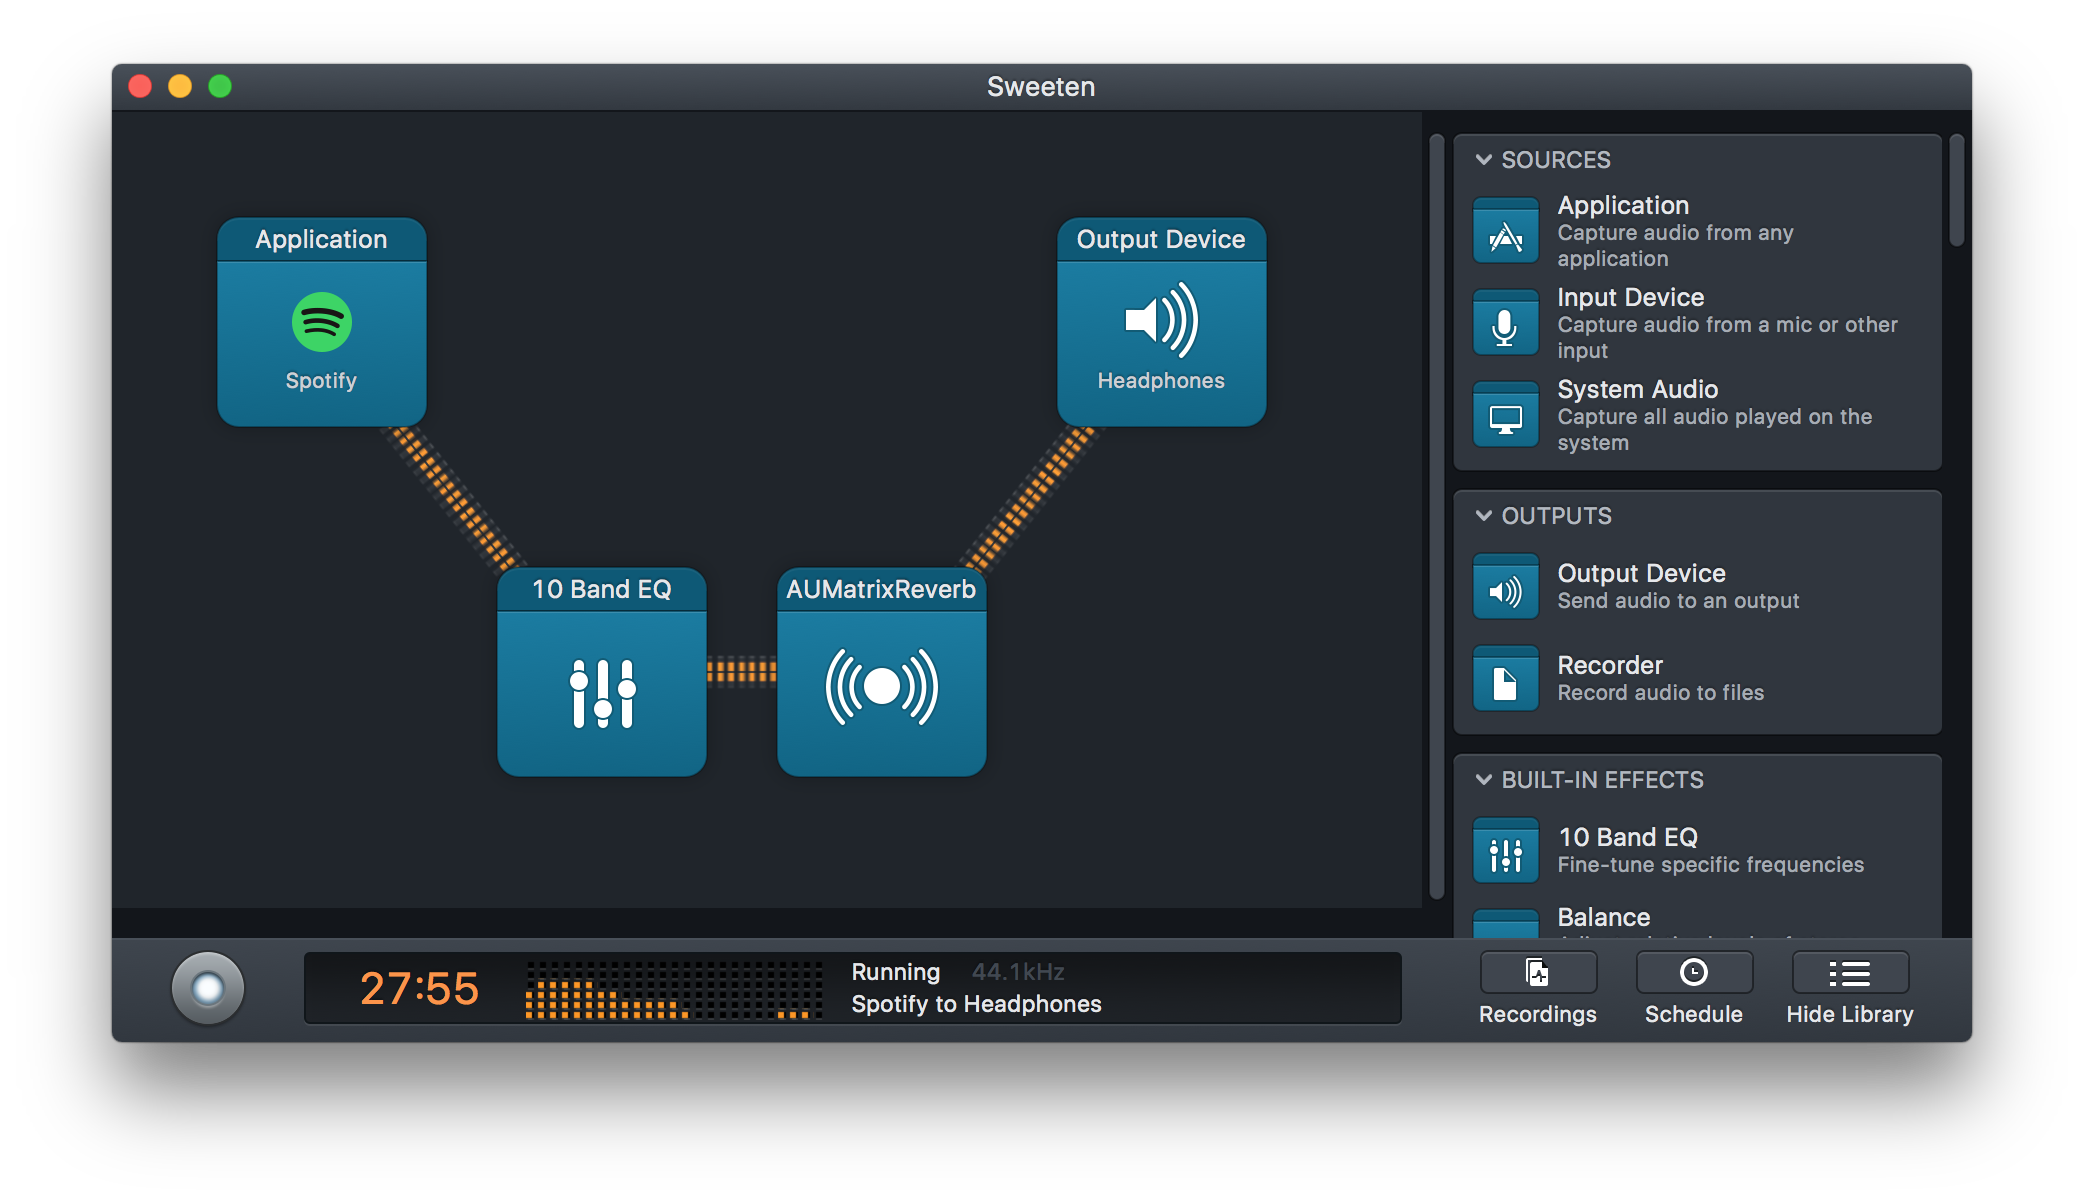2084x1202 pixels.
Task: Collapse the BUILT-IN EFFECTS section
Action: [x=1484, y=780]
